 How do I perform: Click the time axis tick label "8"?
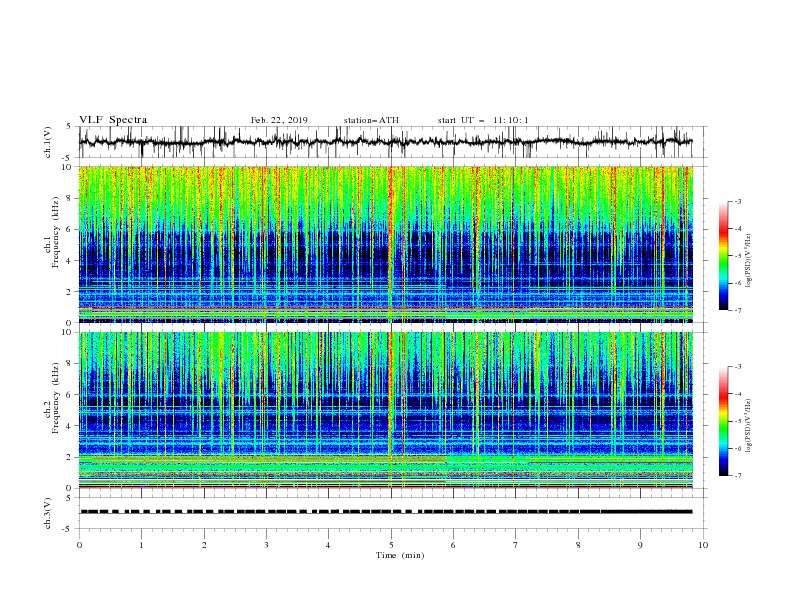578,545
